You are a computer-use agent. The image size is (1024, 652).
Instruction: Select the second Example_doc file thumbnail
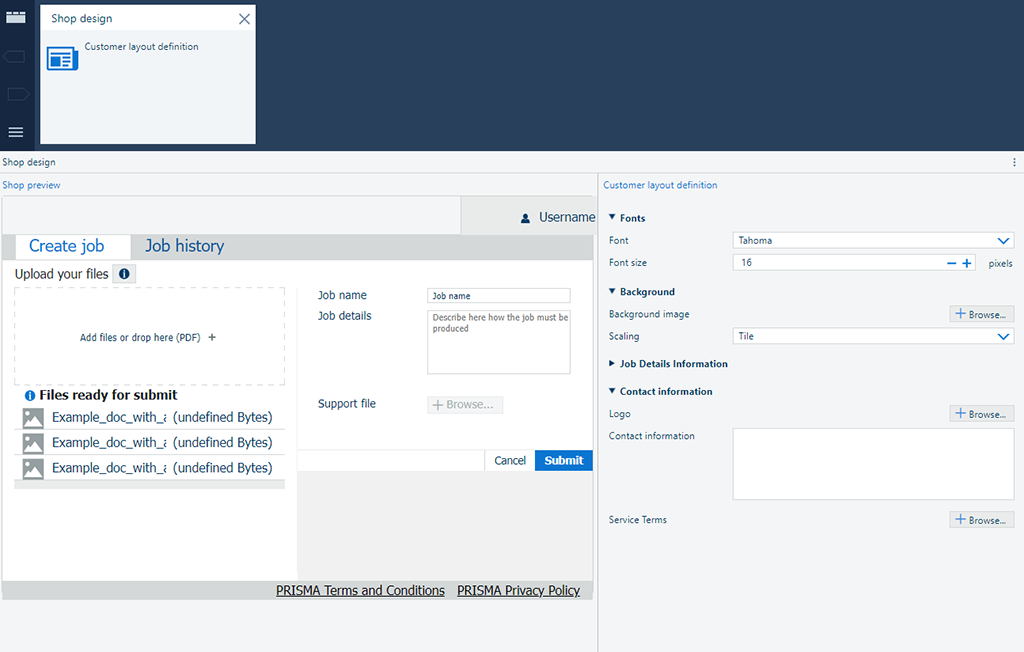[33, 443]
